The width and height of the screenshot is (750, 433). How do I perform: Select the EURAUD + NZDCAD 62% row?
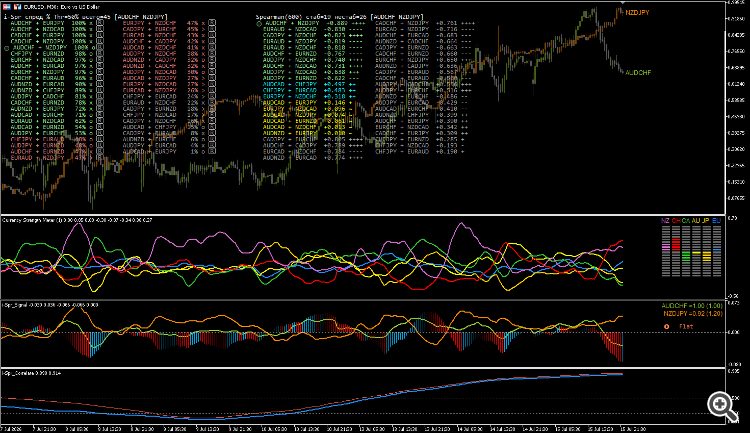(50, 121)
